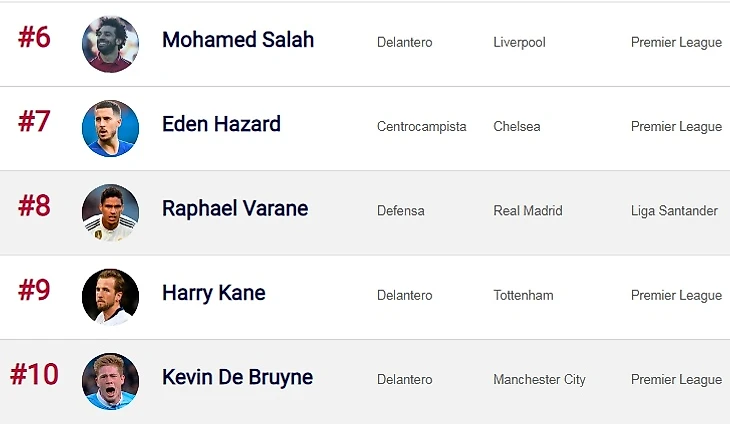Click the #6 ranking number
This screenshot has height=424, width=730.
[34, 37]
